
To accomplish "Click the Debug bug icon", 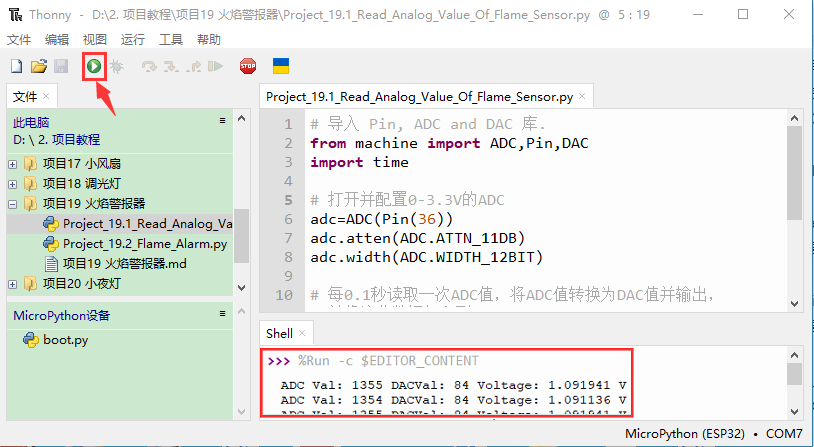I will (x=117, y=67).
